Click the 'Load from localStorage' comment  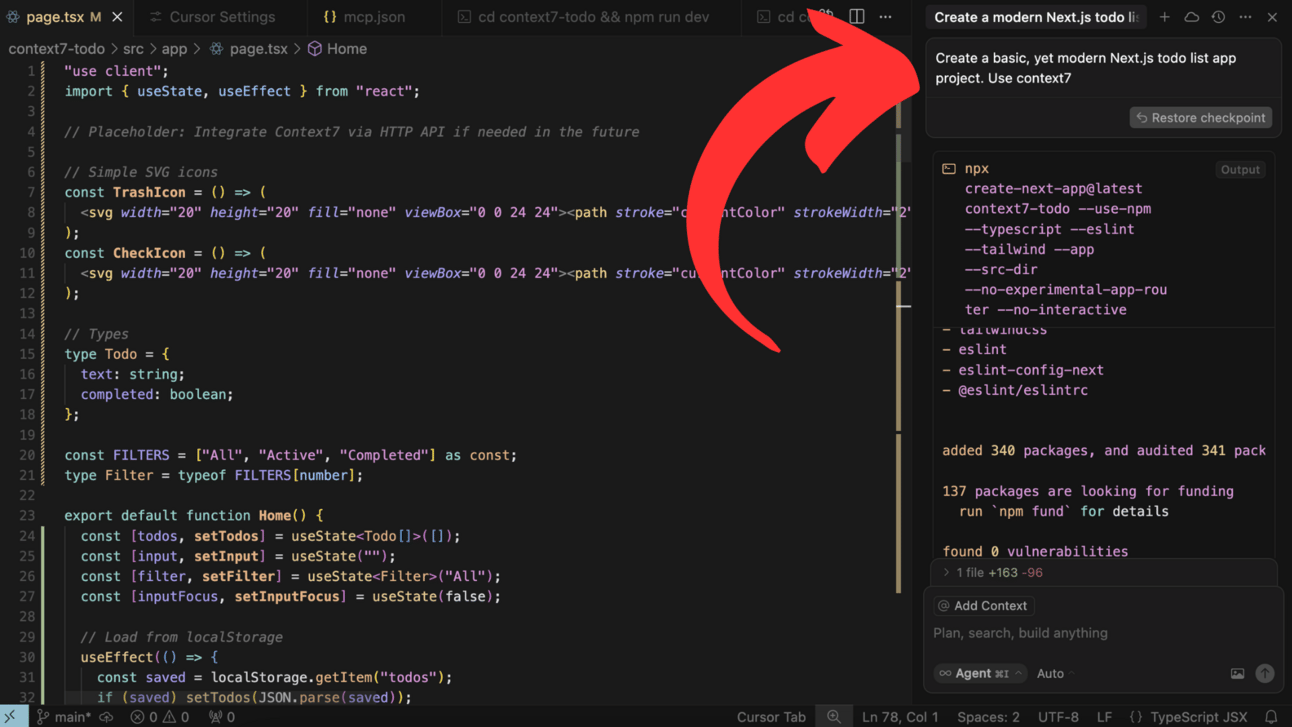coord(181,637)
